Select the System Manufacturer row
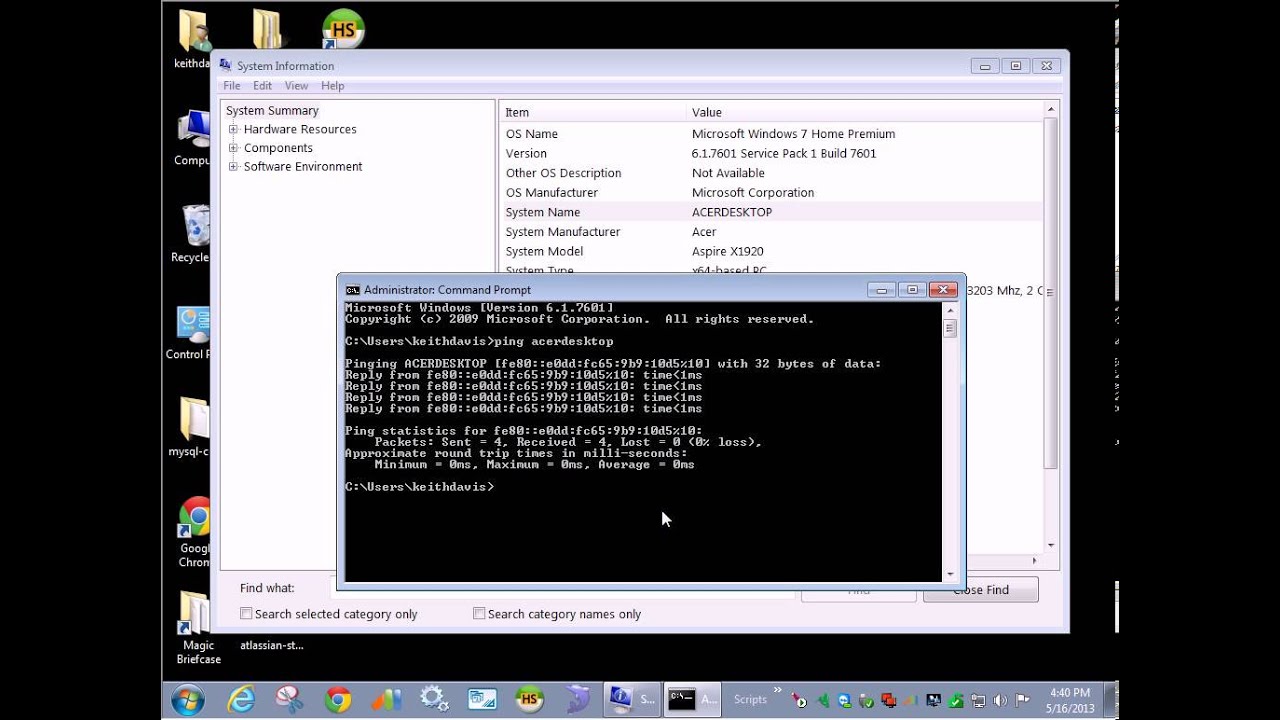Viewport: 1280px width, 720px height. coord(770,232)
